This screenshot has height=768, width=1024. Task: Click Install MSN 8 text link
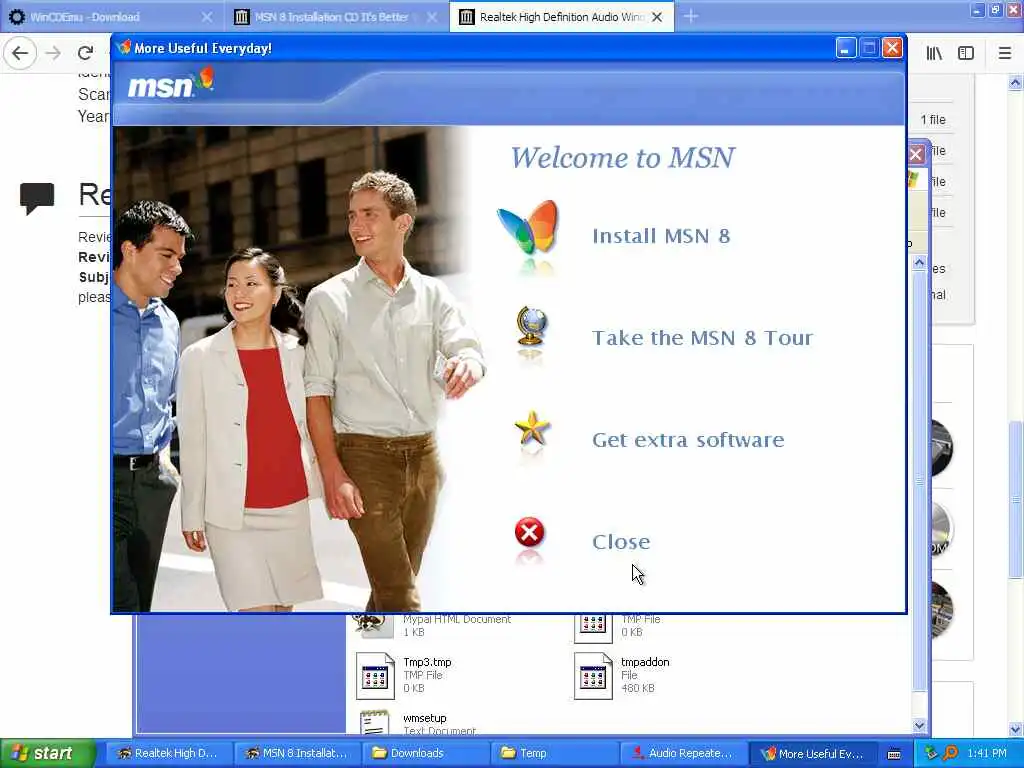point(661,236)
